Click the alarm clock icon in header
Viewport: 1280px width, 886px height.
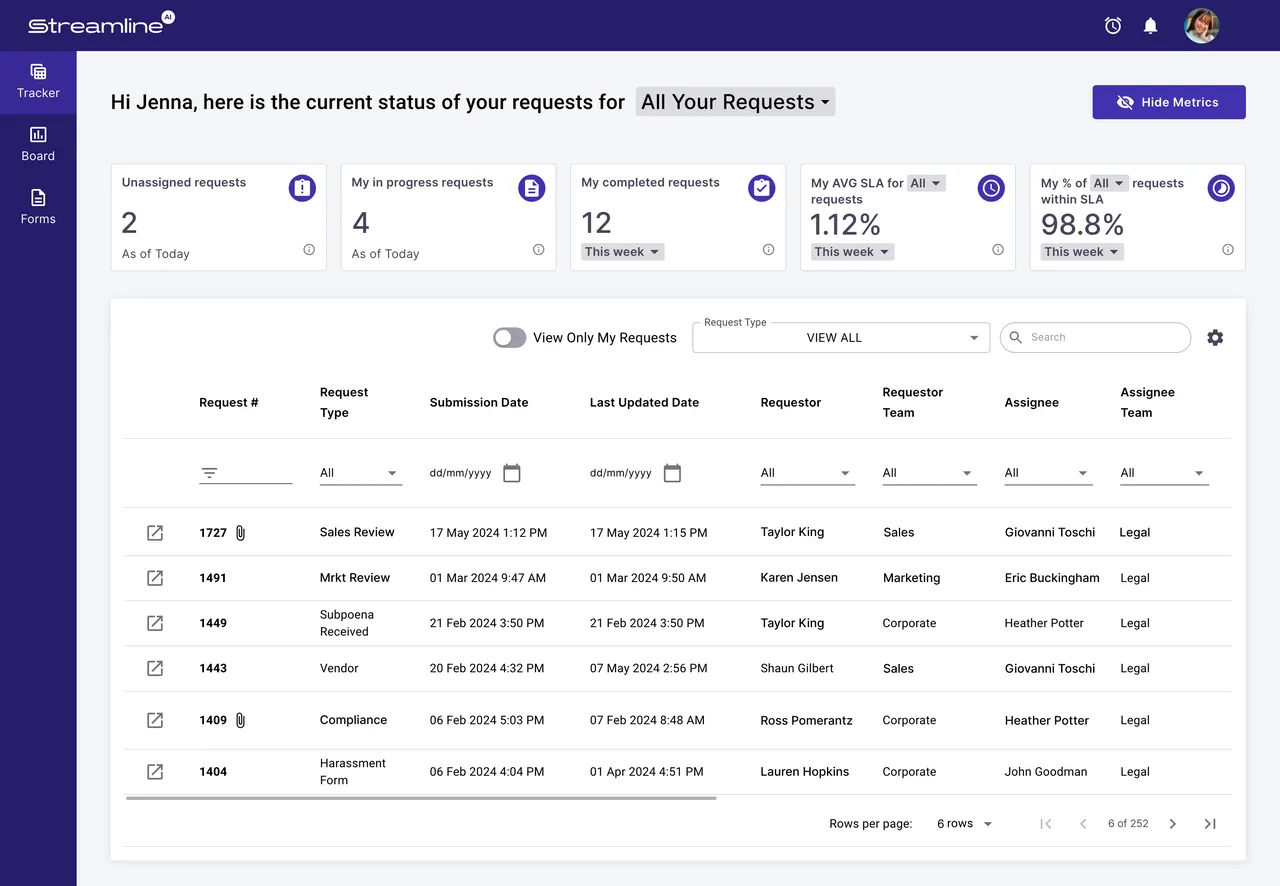[x=1113, y=26]
